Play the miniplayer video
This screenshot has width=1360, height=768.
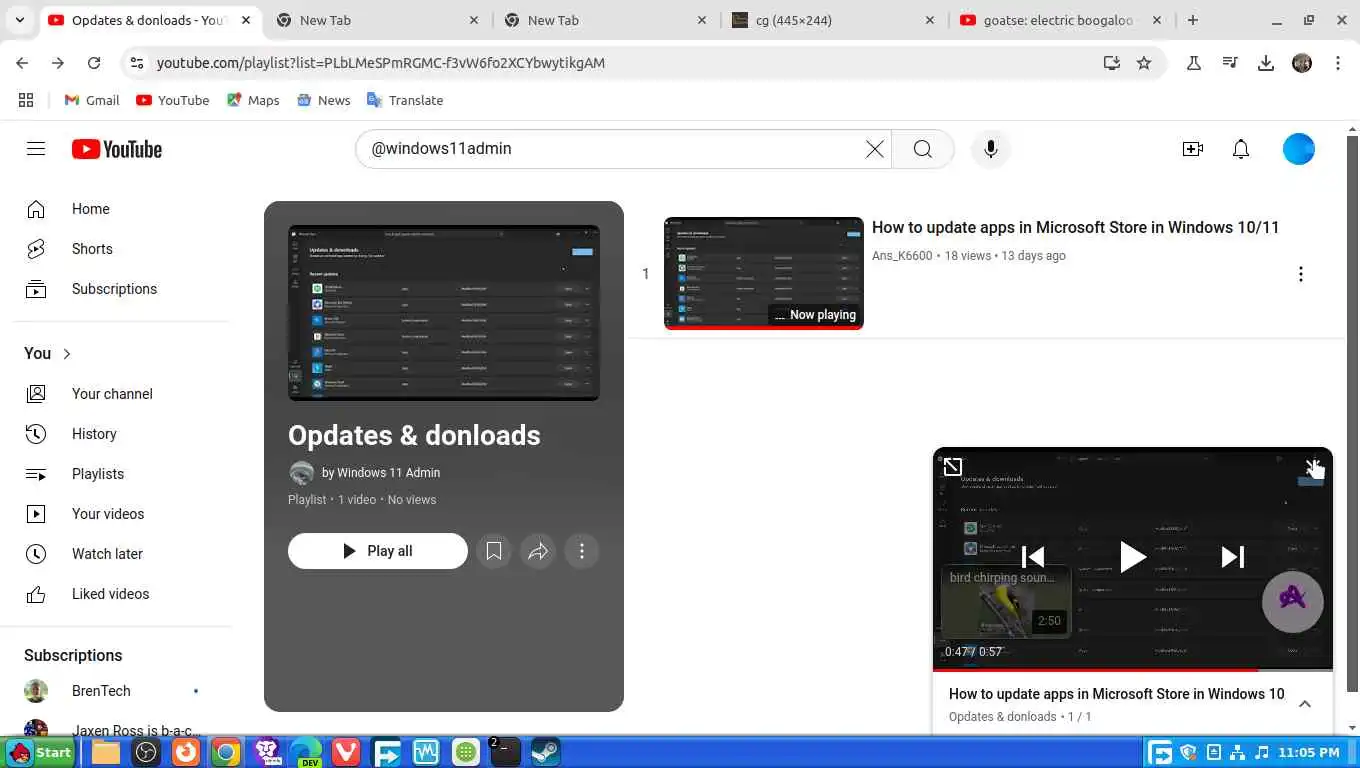click(x=1132, y=557)
